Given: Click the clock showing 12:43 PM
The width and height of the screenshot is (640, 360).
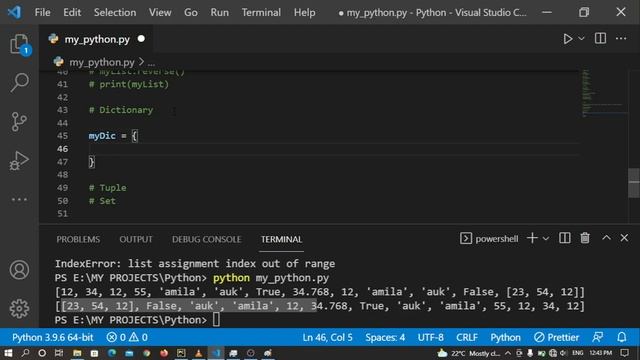Looking at the screenshot, I should 600,353.
